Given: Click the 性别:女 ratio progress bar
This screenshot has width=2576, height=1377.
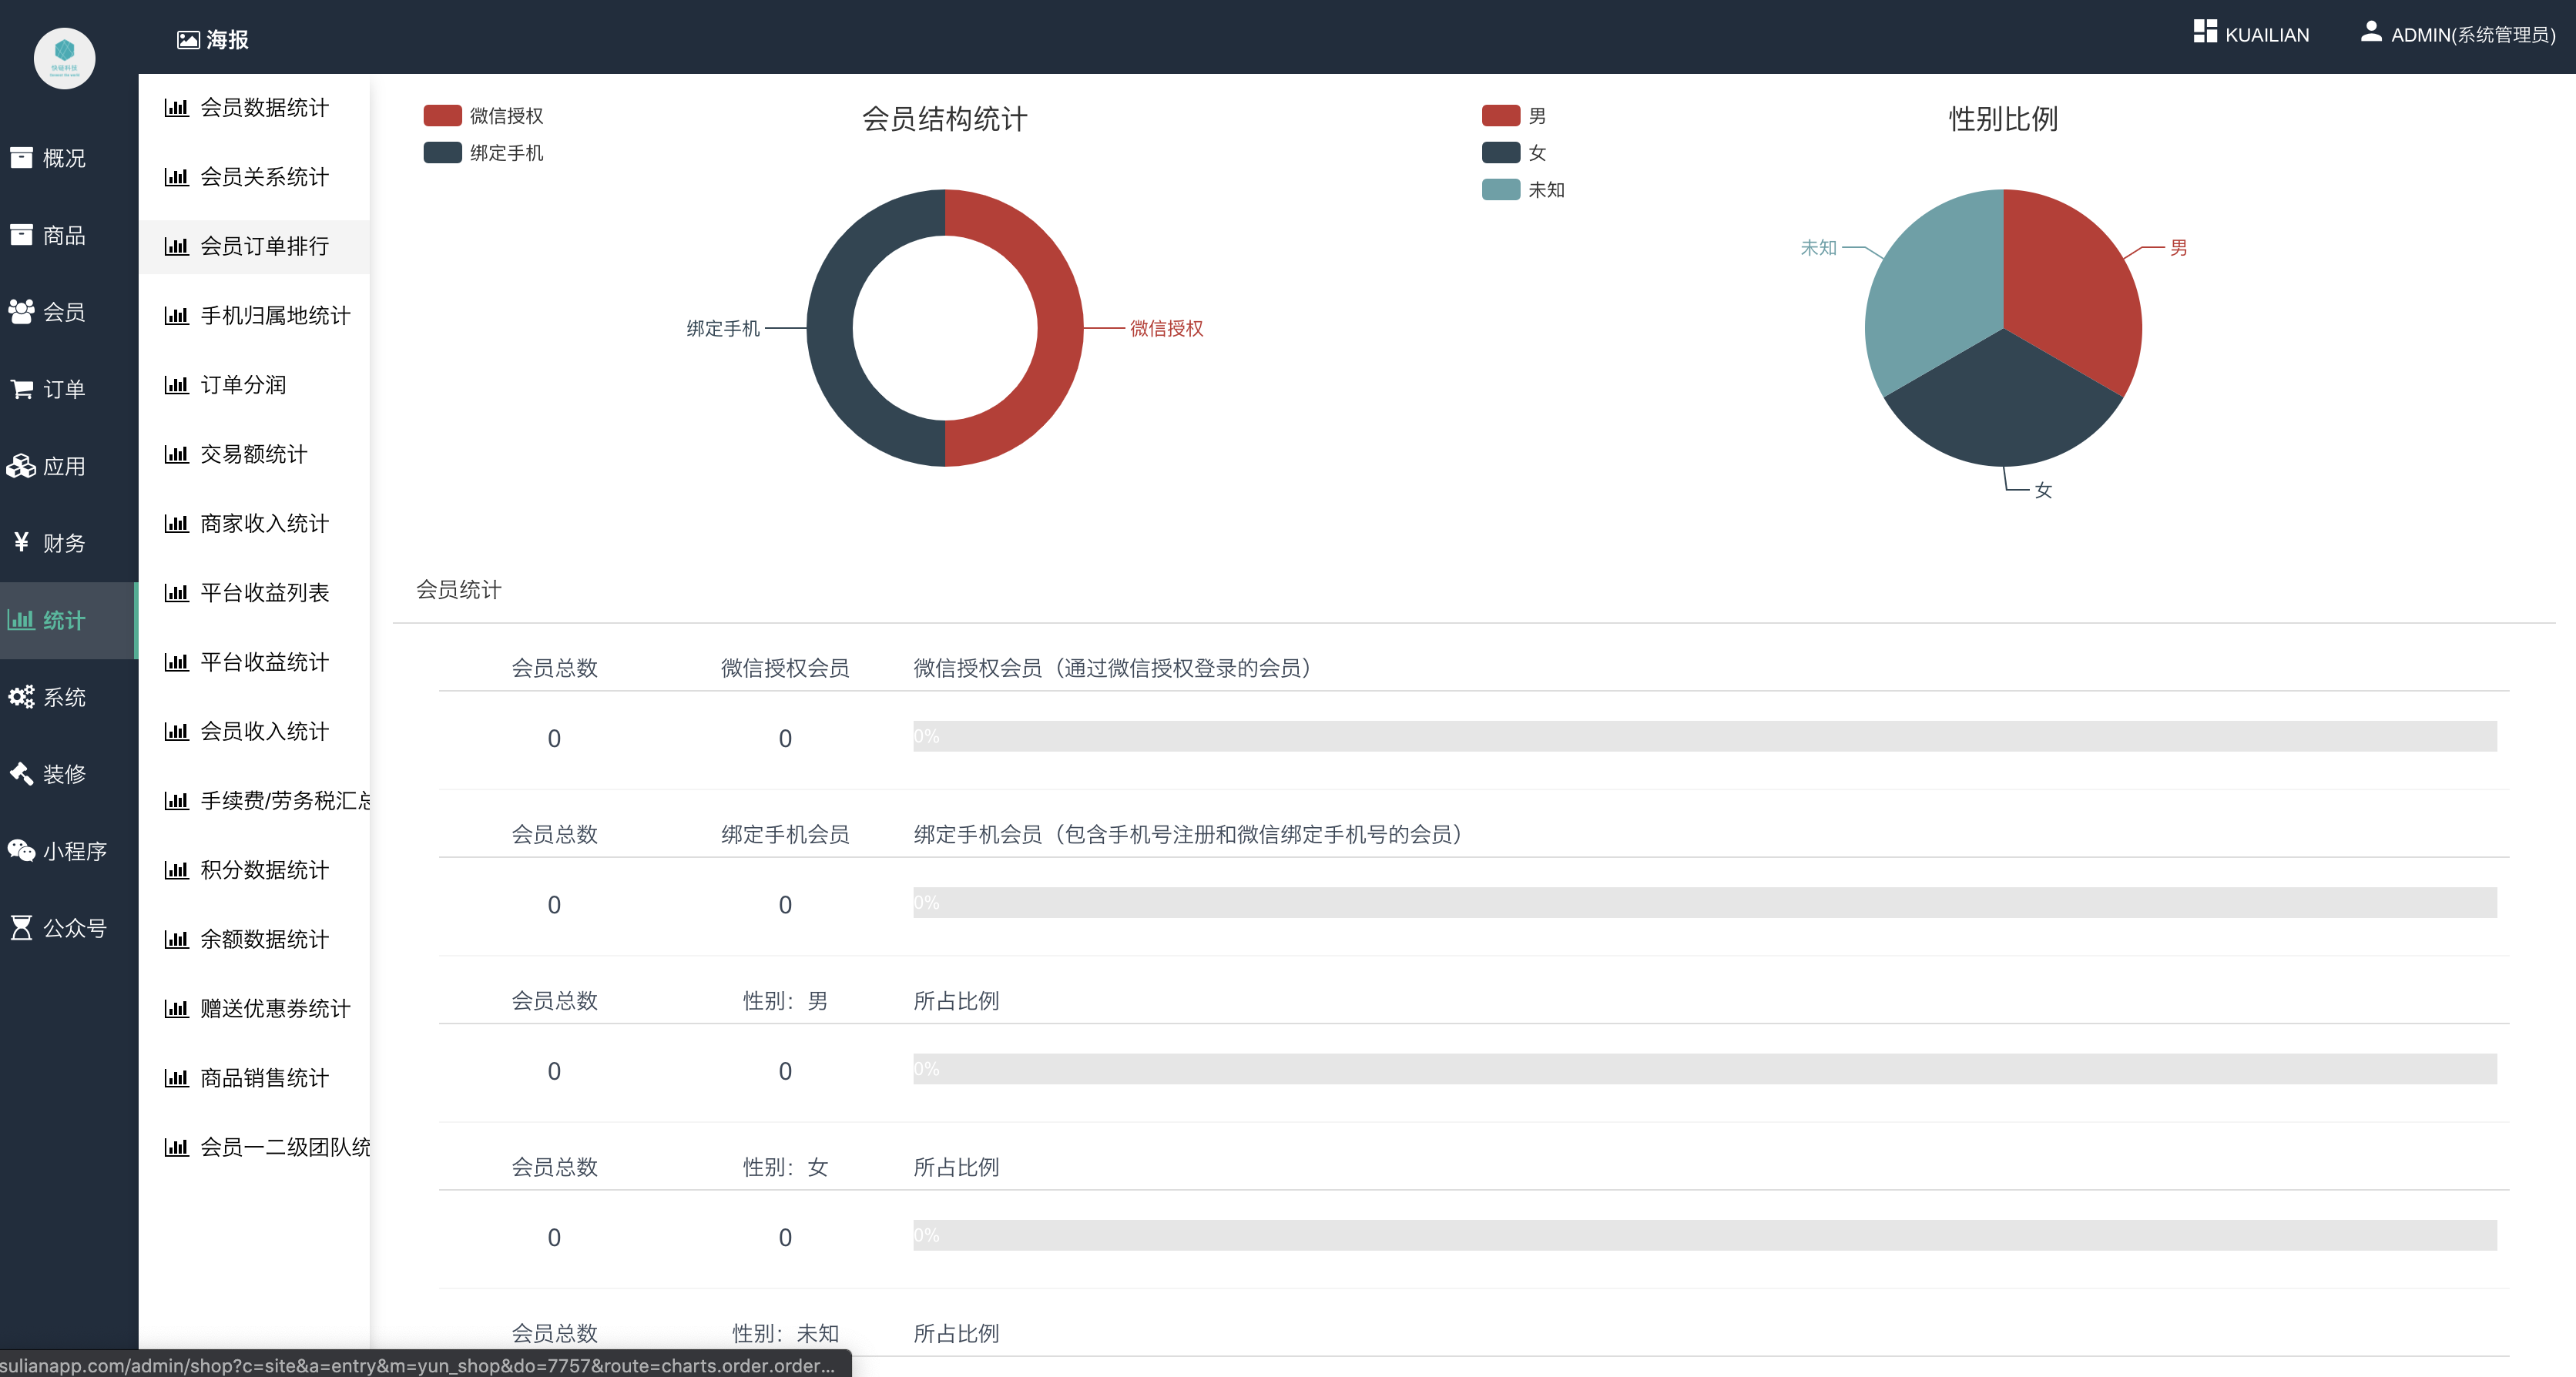Looking at the screenshot, I should click(1704, 1235).
